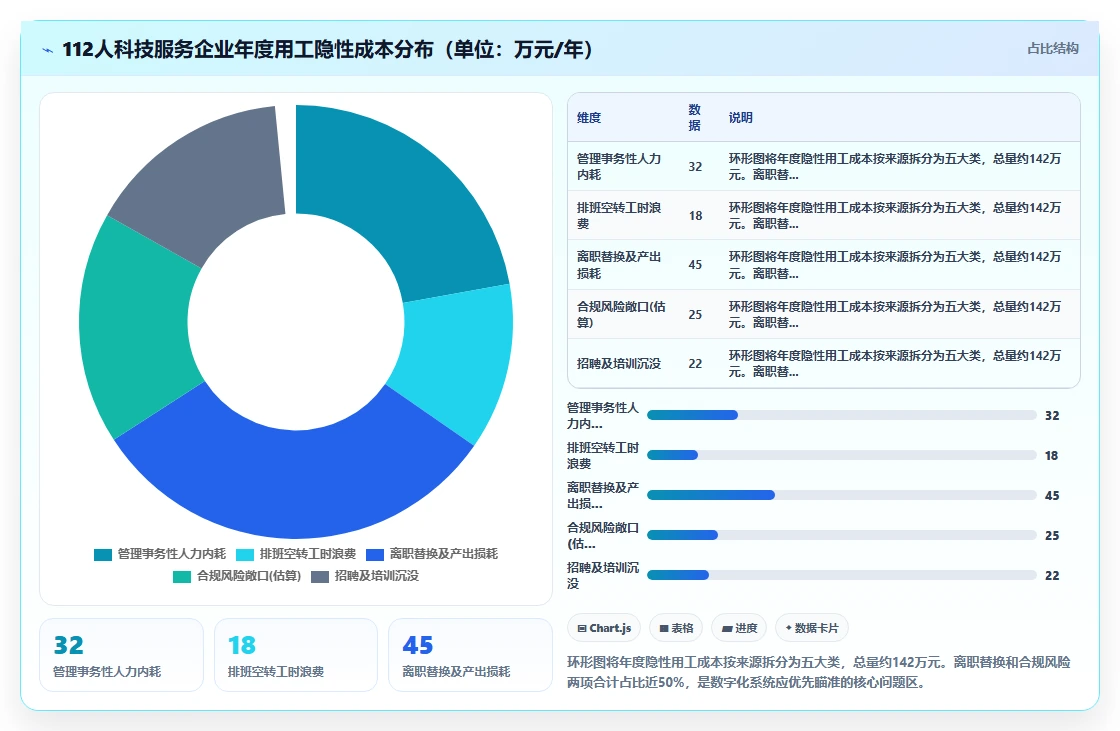Click progress bar for 离职替换及产出损耗

tap(841, 495)
